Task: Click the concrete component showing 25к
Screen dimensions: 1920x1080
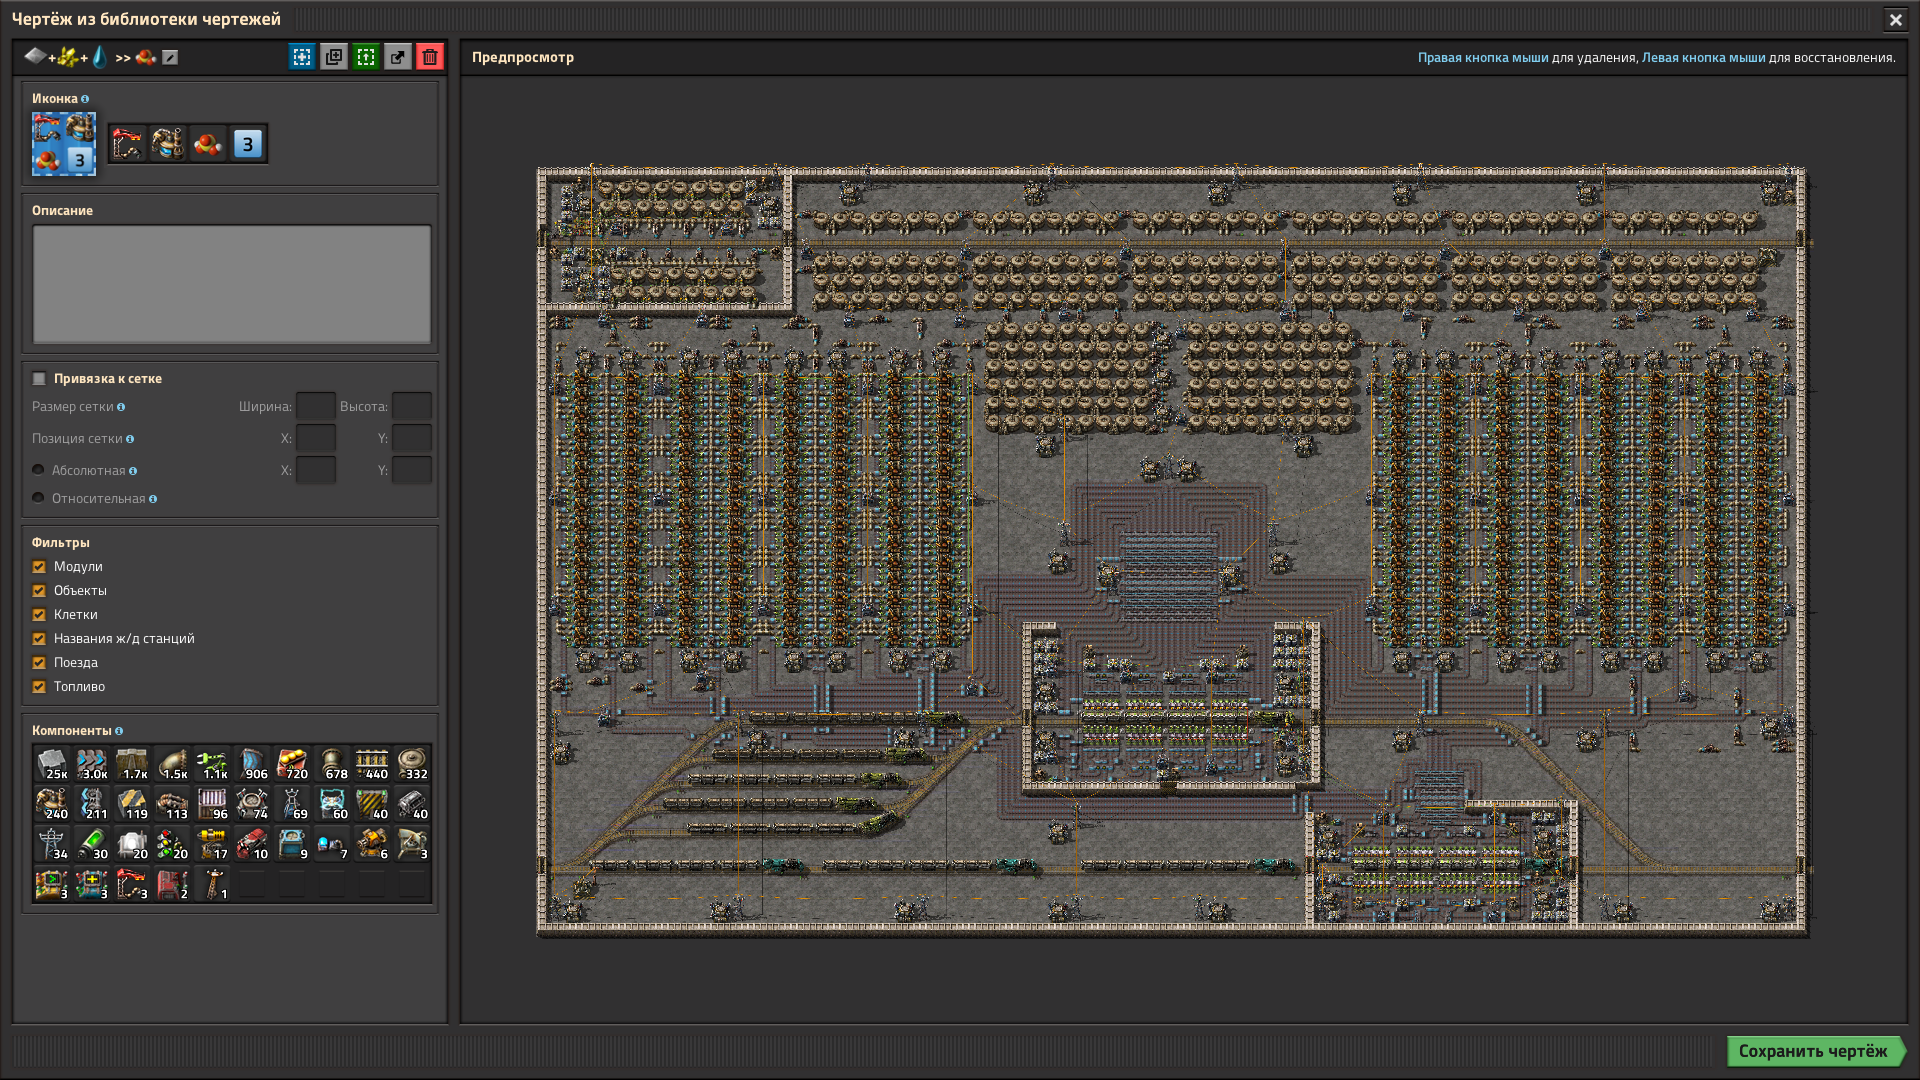Action: tap(52, 764)
